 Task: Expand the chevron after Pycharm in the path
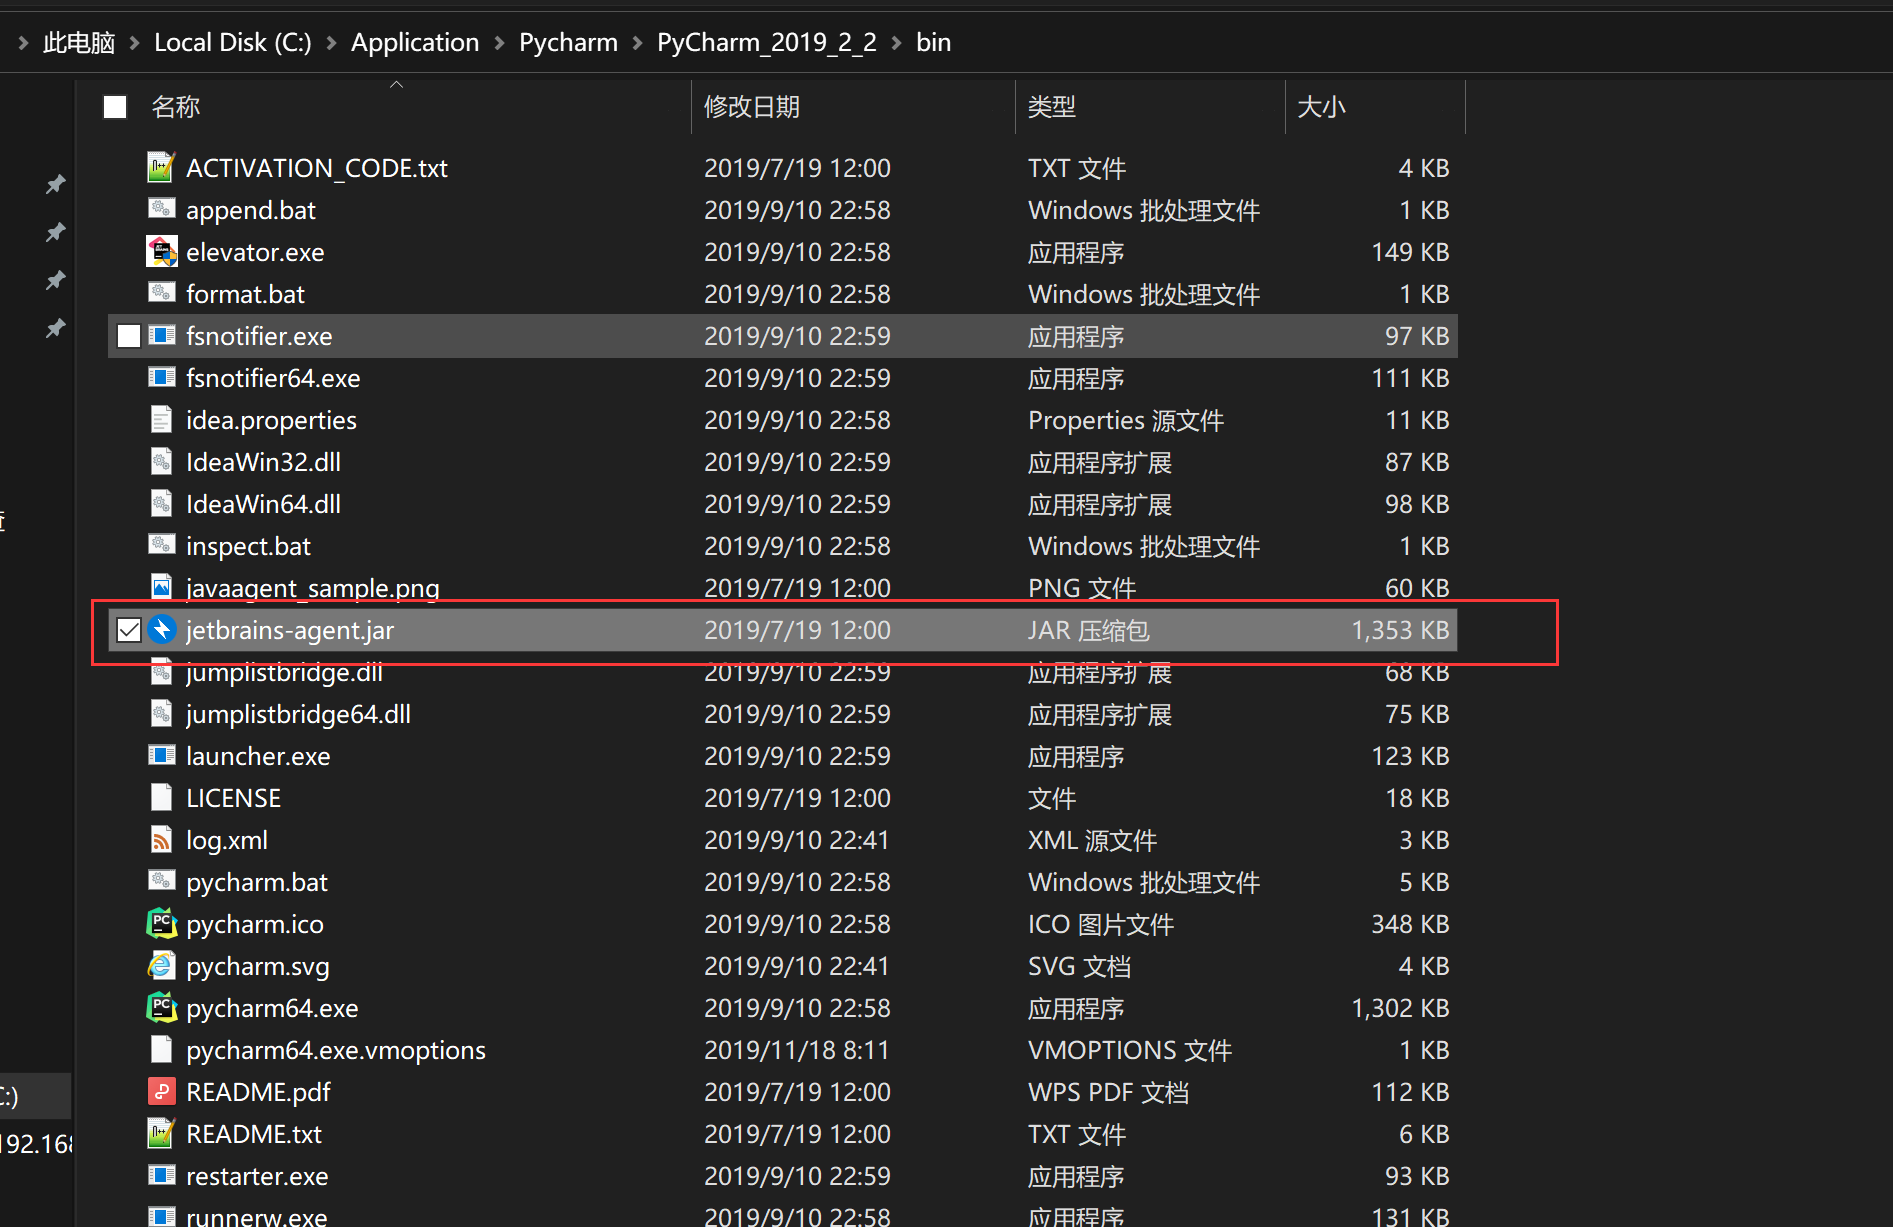click(637, 43)
